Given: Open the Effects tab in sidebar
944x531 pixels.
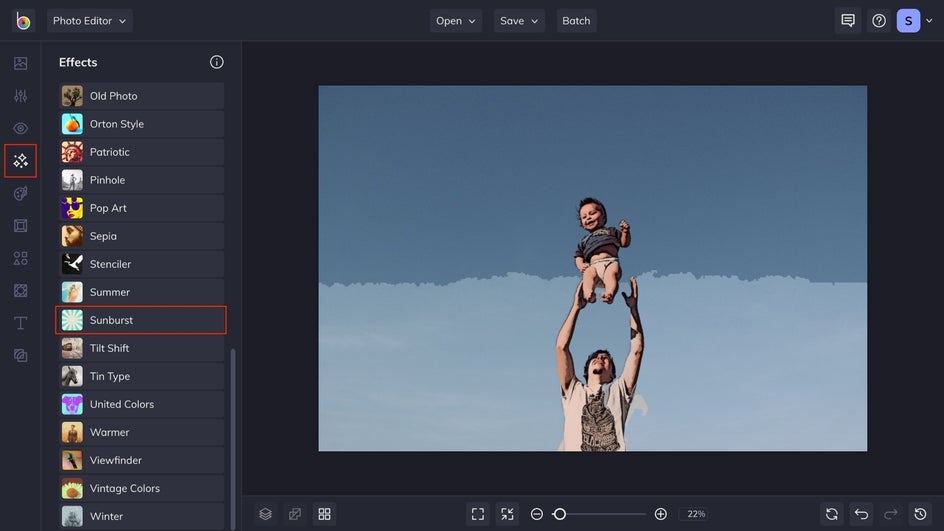Looking at the screenshot, I should (x=20, y=161).
